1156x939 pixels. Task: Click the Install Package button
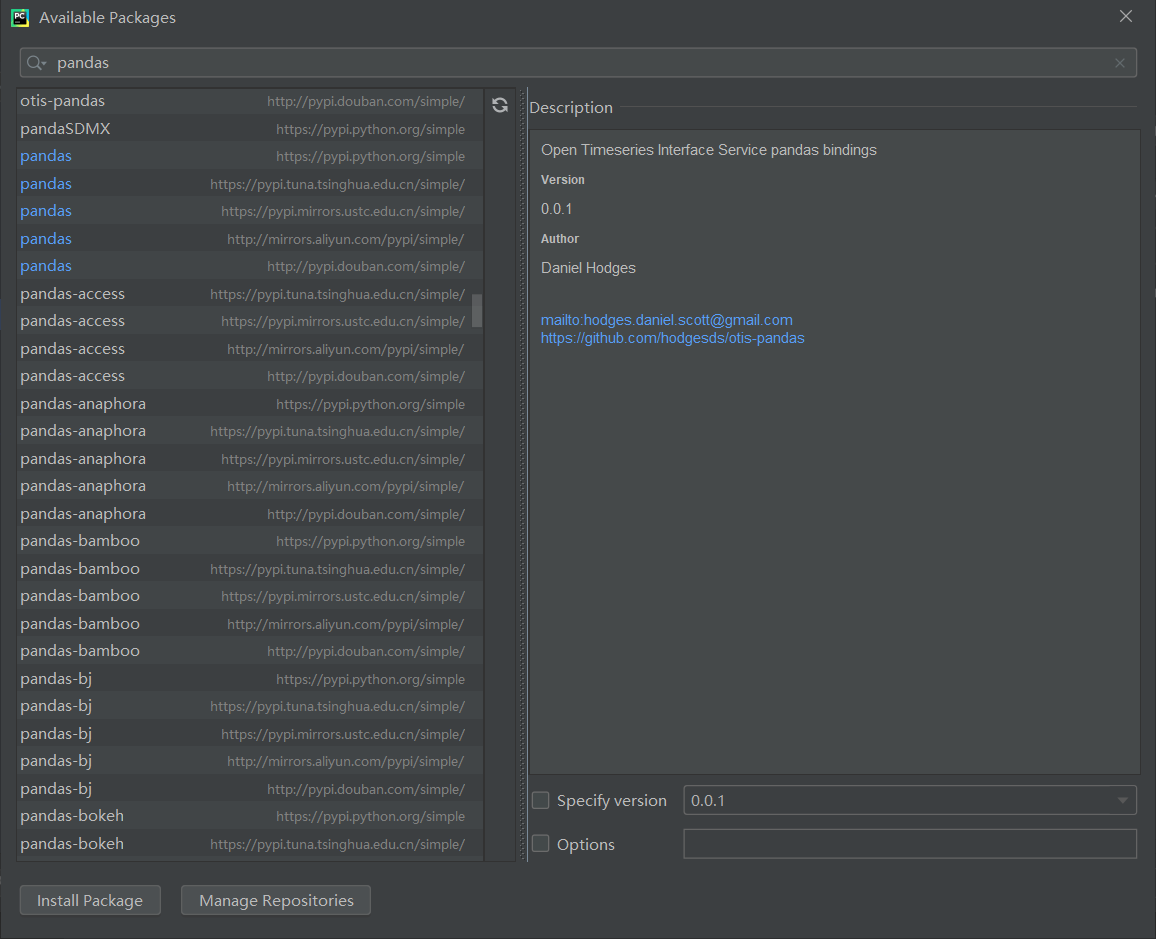coord(90,900)
